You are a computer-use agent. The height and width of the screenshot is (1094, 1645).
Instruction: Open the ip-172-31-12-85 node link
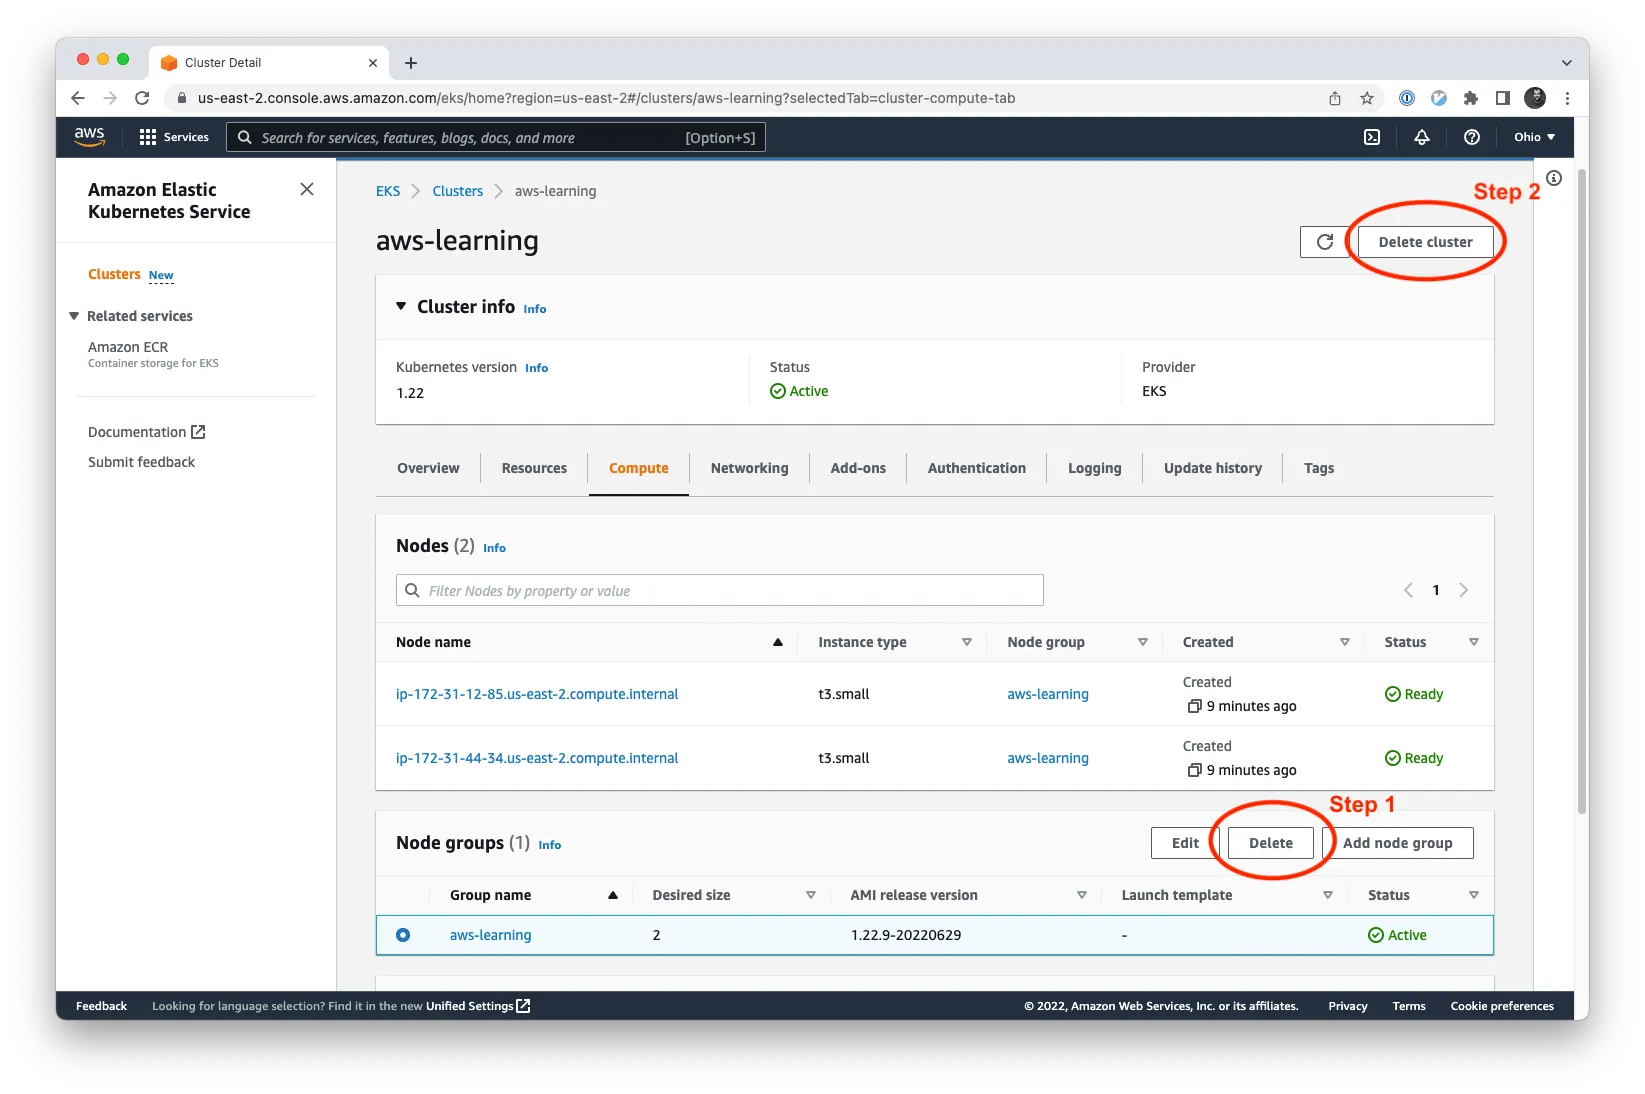(537, 694)
